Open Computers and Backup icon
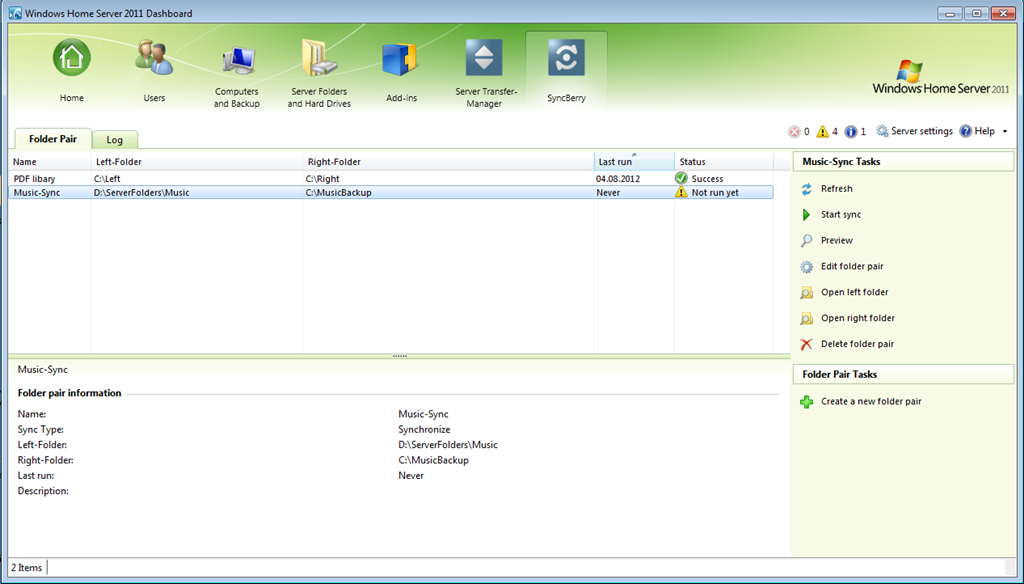Image resolution: width=1024 pixels, height=584 pixels. point(237,61)
